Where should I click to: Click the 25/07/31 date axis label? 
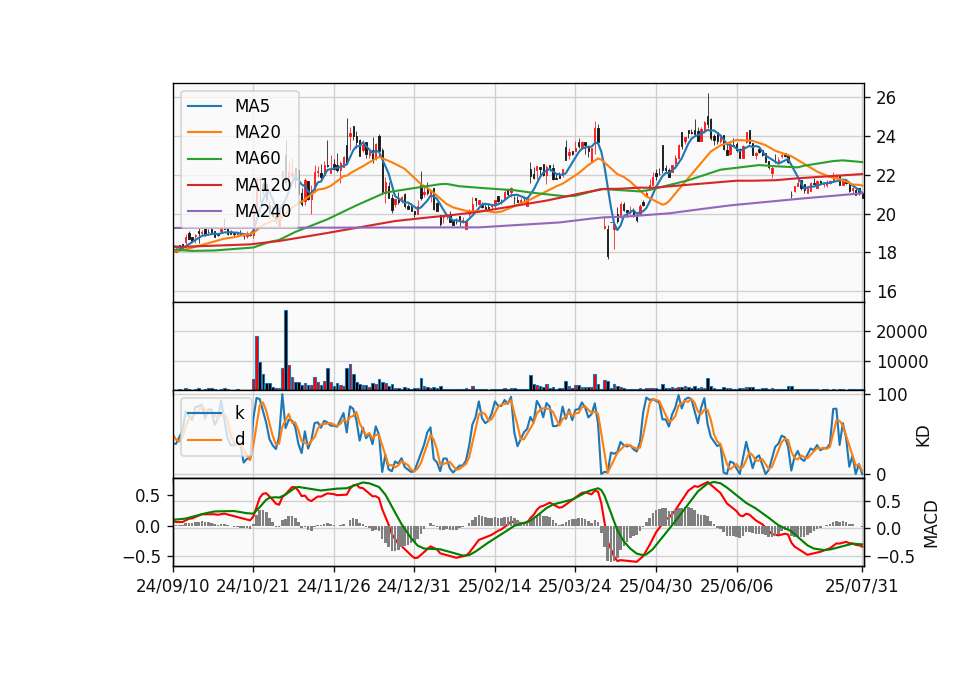(861, 586)
